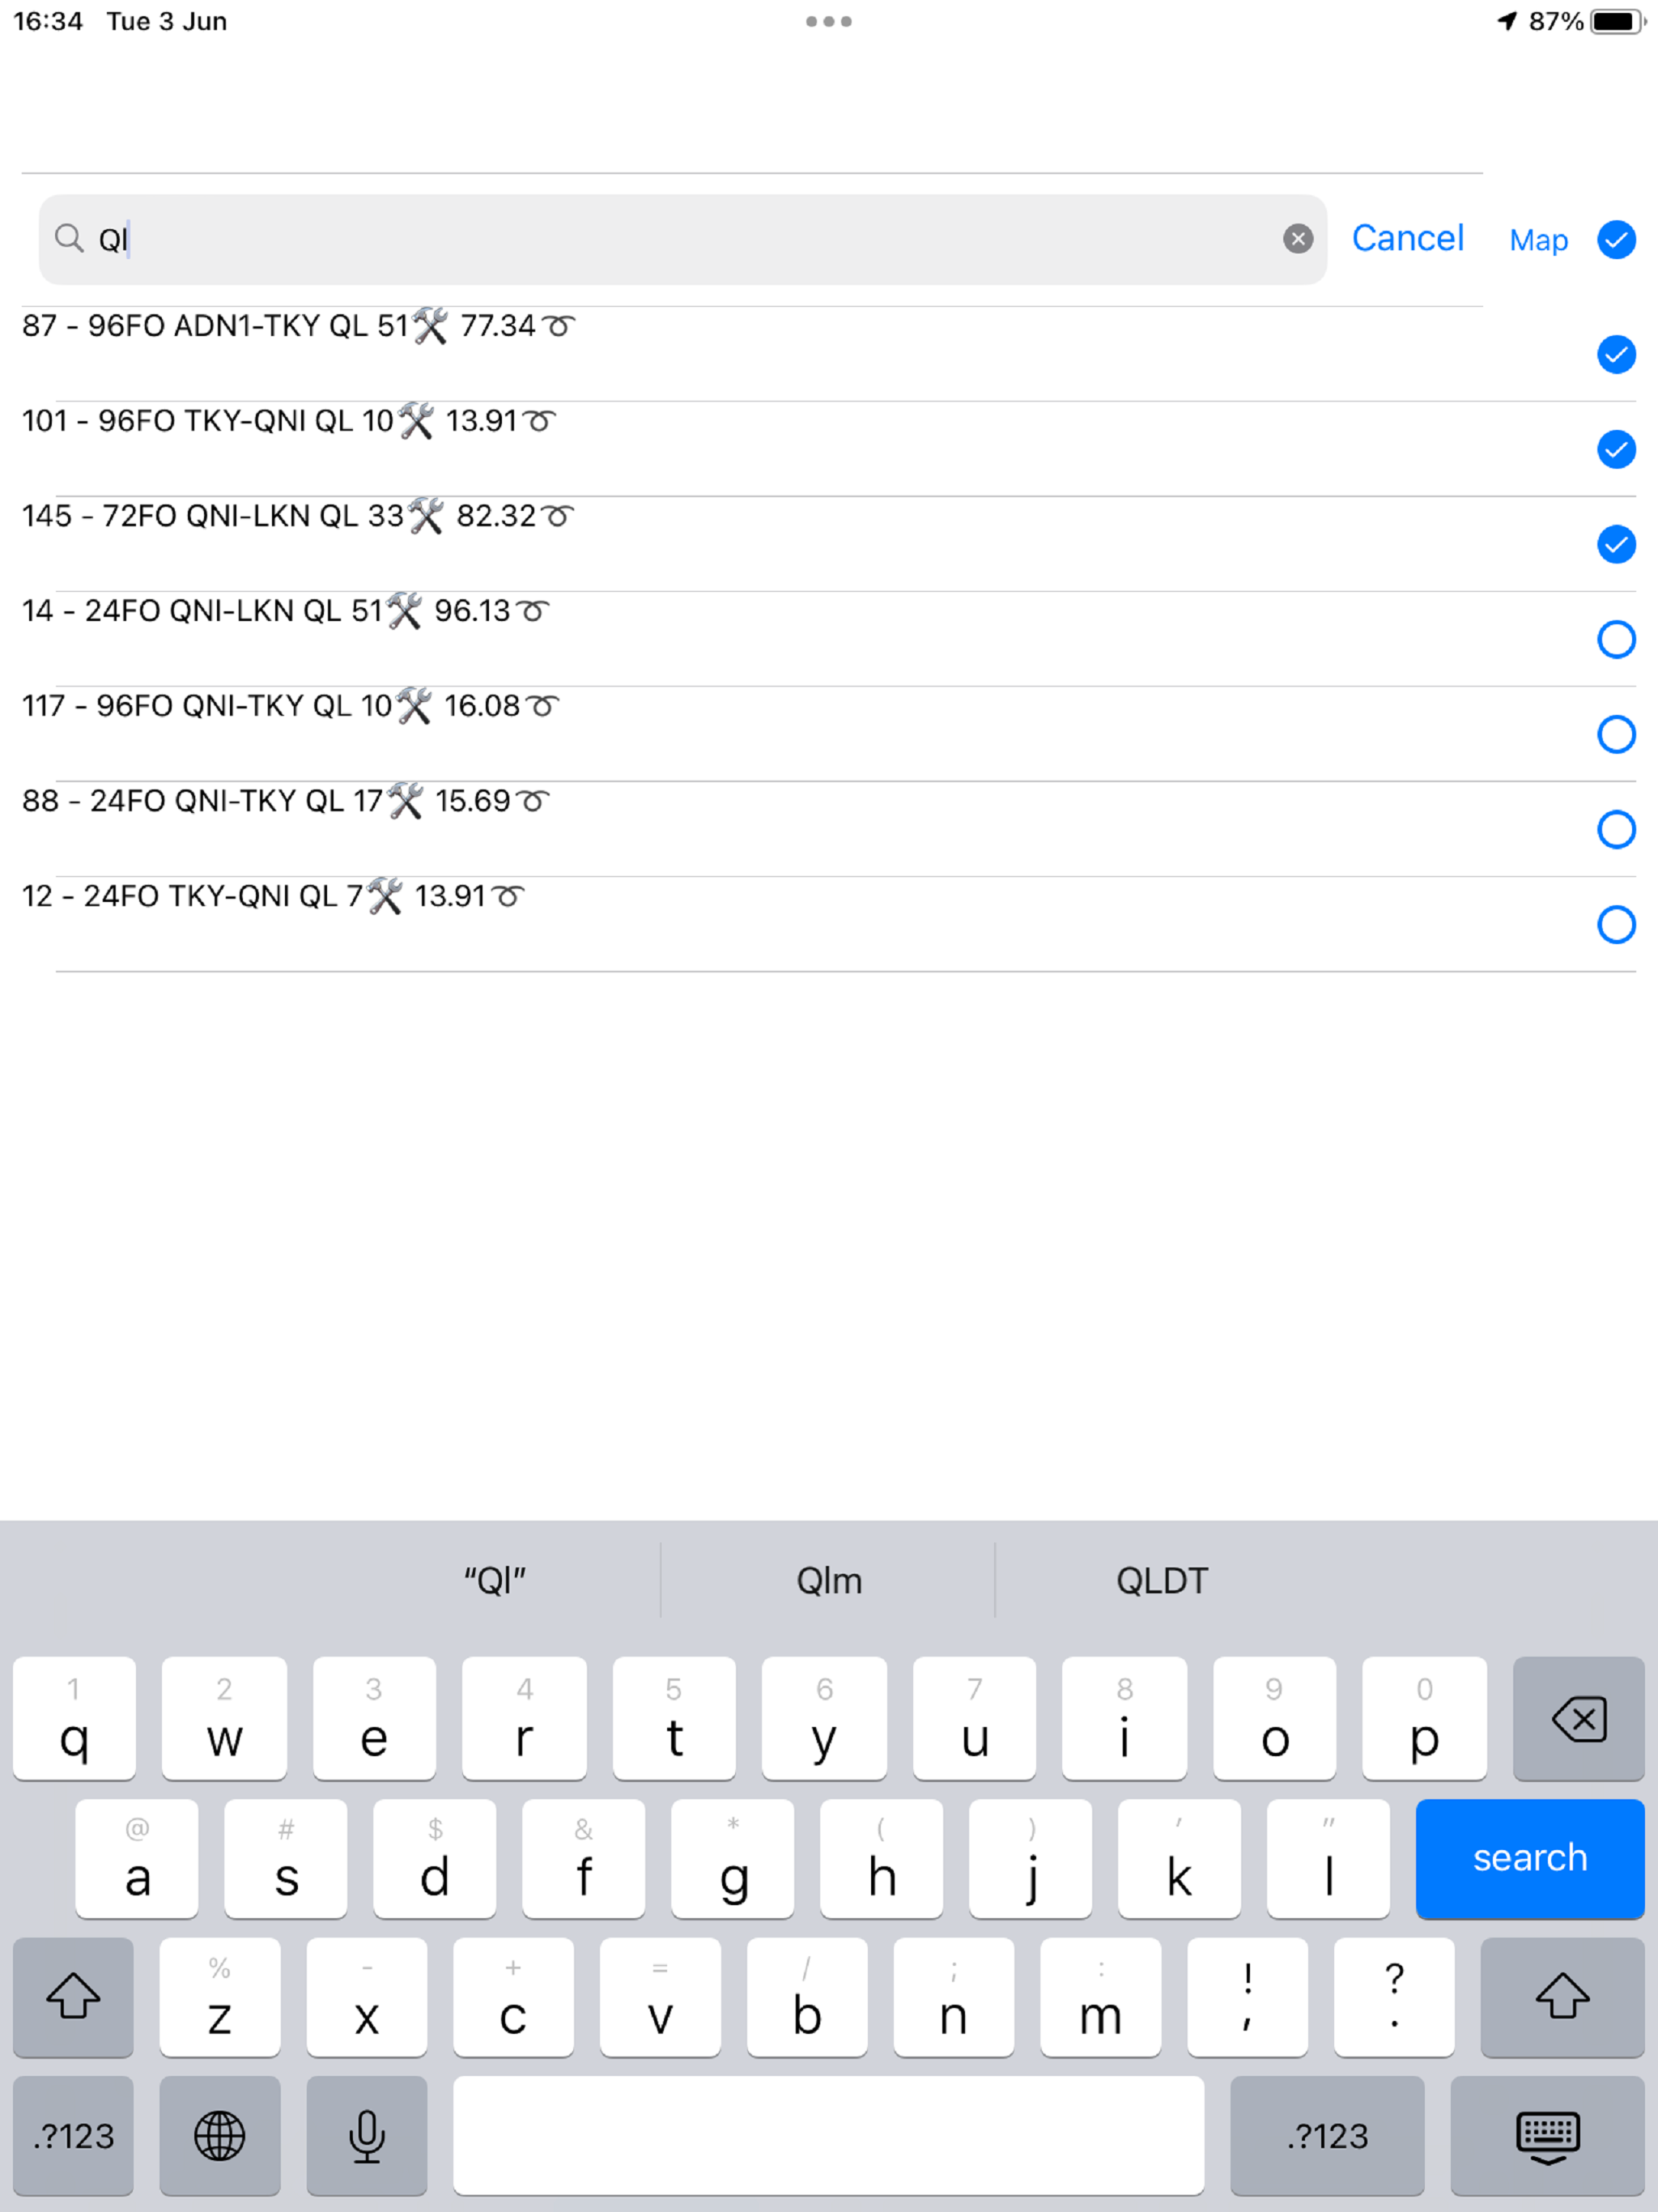Choose the QLDT keyboard suggestion
The height and width of the screenshot is (2212, 1658).
click(1162, 1581)
